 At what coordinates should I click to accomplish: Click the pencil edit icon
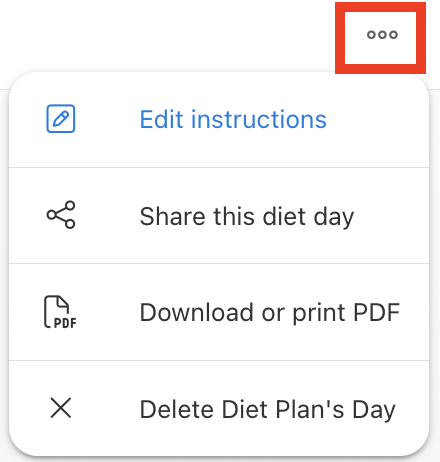click(x=61, y=119)
